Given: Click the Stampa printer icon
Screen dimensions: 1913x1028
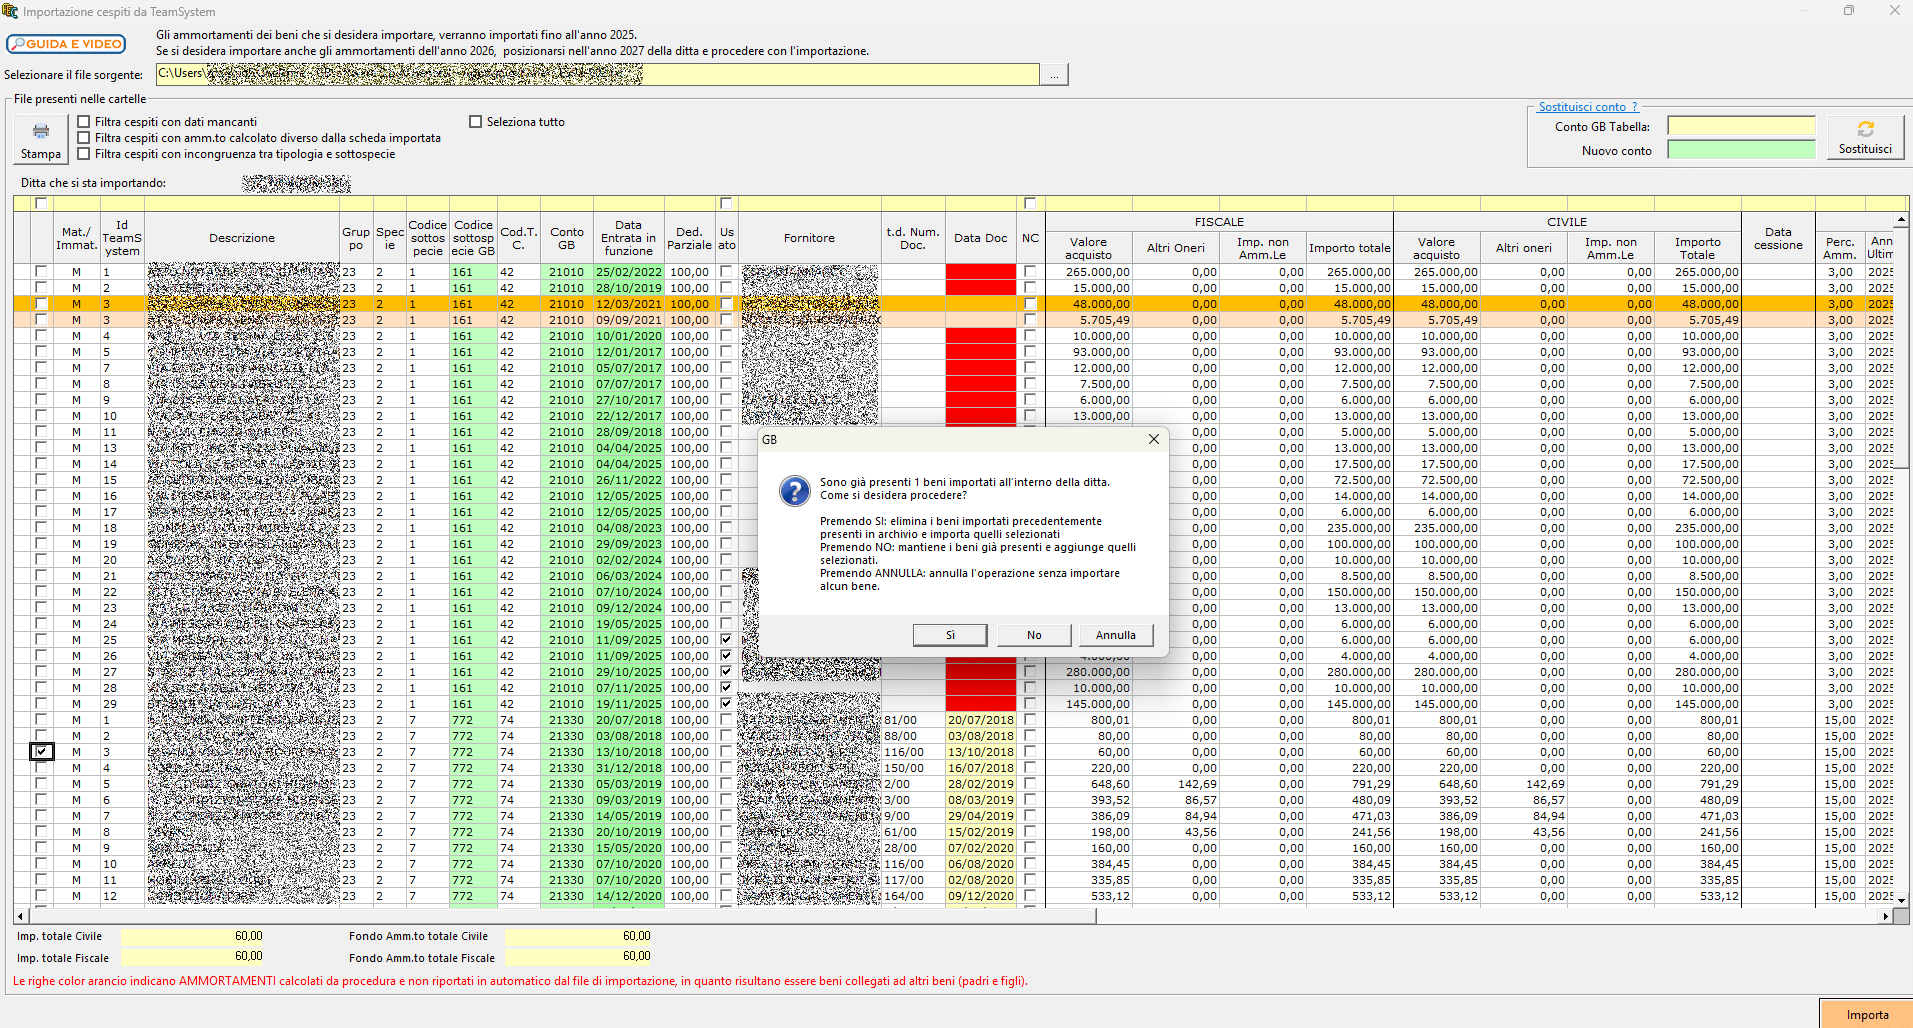Looking at the screenshot, I should click(x=41, y=139).
